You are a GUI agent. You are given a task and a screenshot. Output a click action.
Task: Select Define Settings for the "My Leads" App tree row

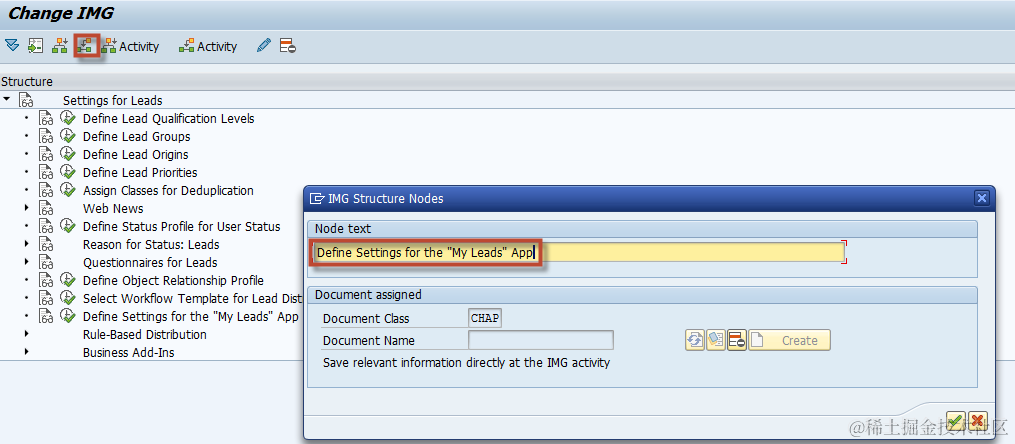pyautogui.click(x=191, y=316)
